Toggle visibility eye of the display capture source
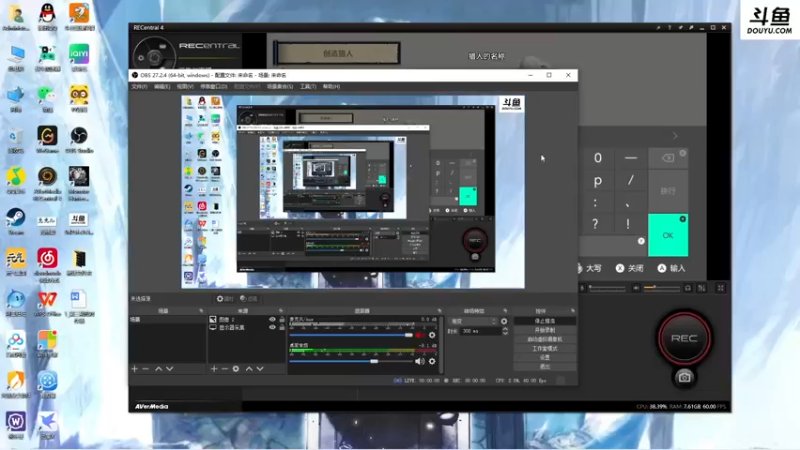This screenshot has height=450, width=800. [272, 327]
